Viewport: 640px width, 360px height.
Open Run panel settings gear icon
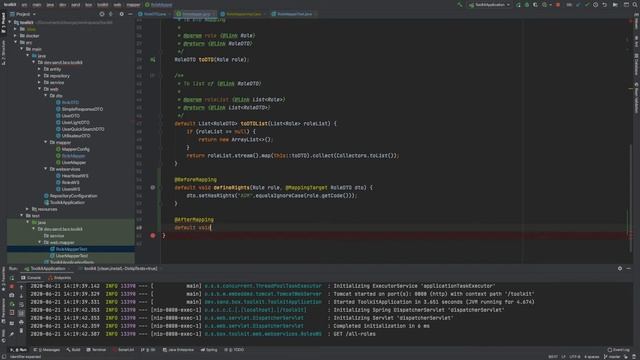pyautogui.click(x=620, y=269)
